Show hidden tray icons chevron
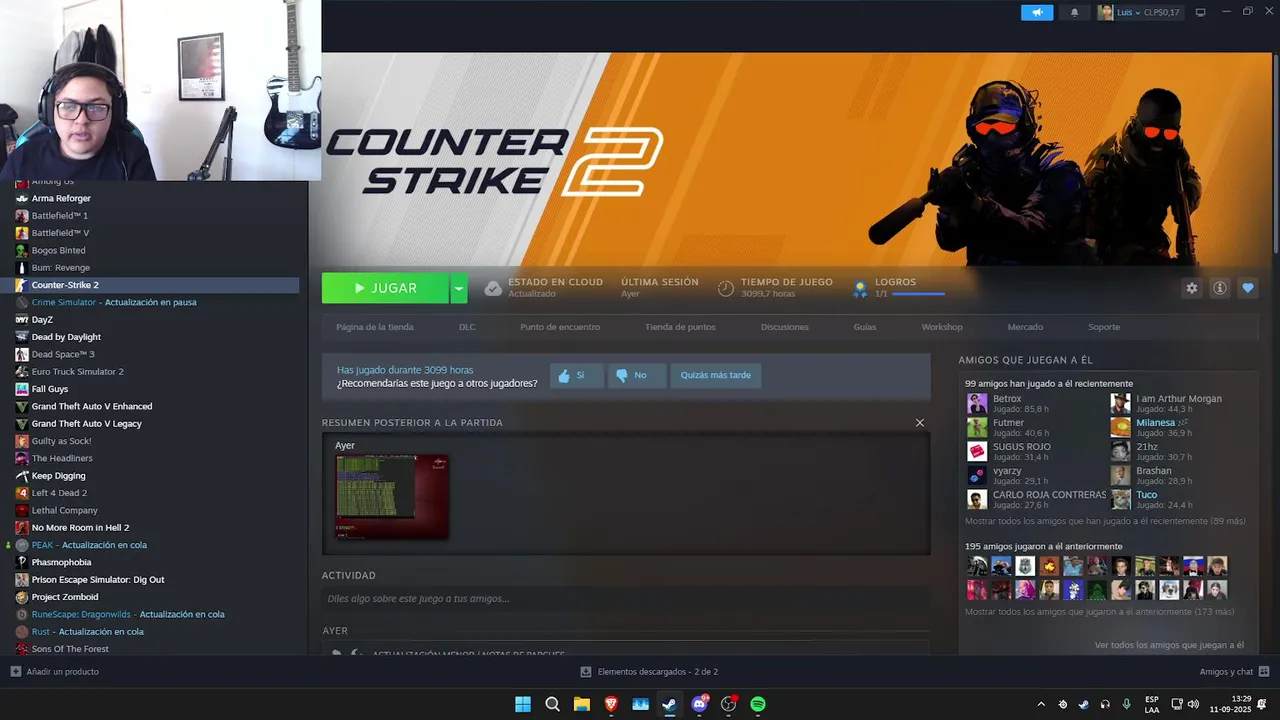Image resolution: width=1280 pixels, height=720 pixels. pos(1041,704)
